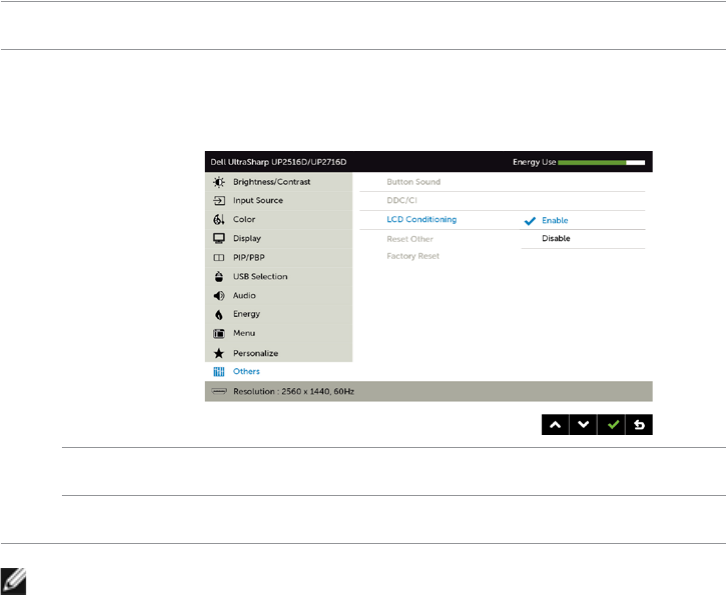This screenshot has height=595, width=726.
Task: Click the USB Selection mouse icon
Action: click(219, 276)
